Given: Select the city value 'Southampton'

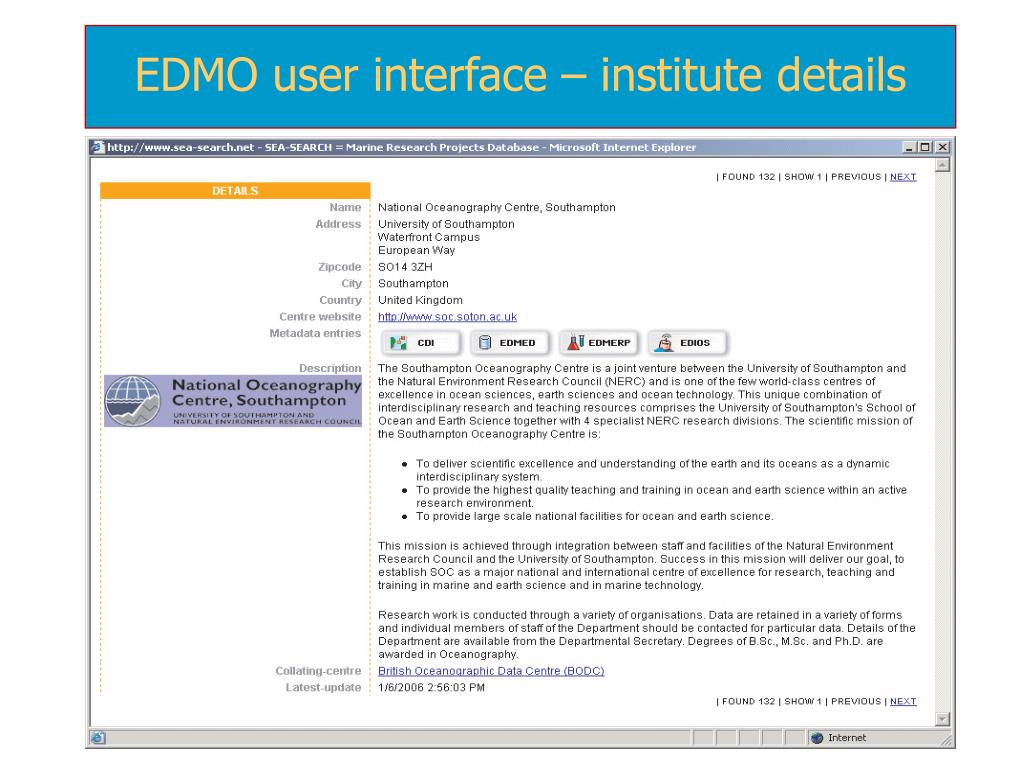Looking at the screenshot, I should coord(413,283).
